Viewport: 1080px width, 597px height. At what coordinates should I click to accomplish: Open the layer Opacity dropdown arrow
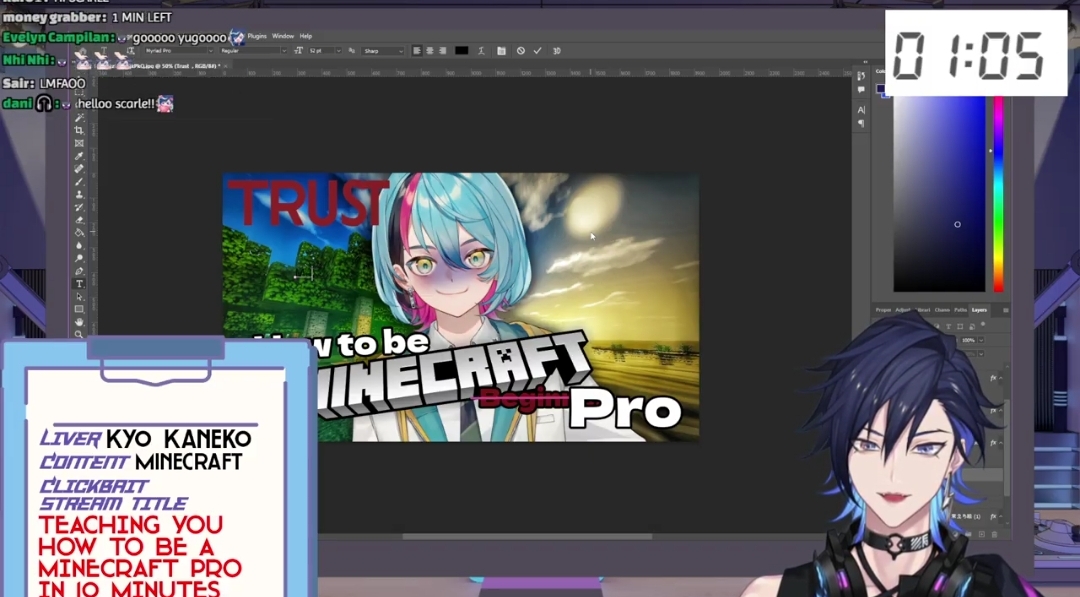coord(981,340)
